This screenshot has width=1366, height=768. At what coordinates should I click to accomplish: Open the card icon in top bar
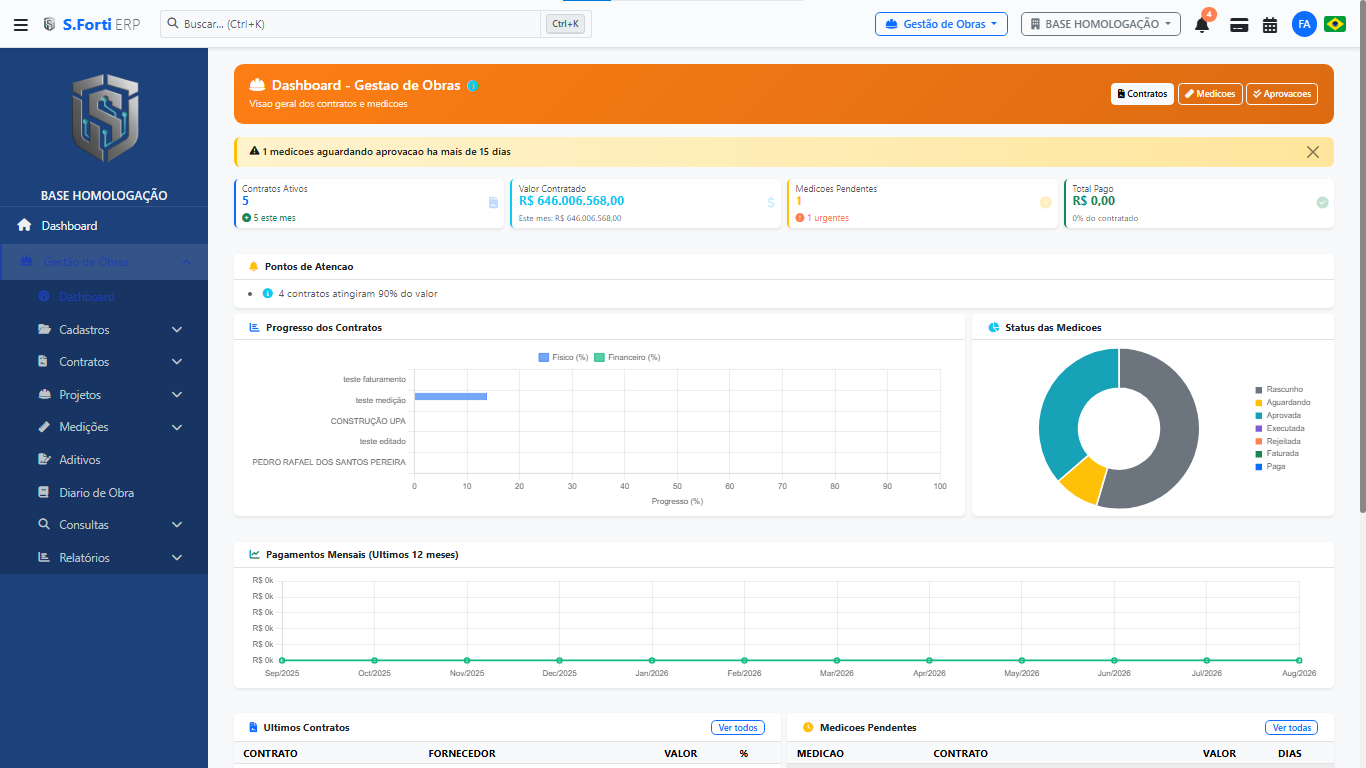[1239, 25]
